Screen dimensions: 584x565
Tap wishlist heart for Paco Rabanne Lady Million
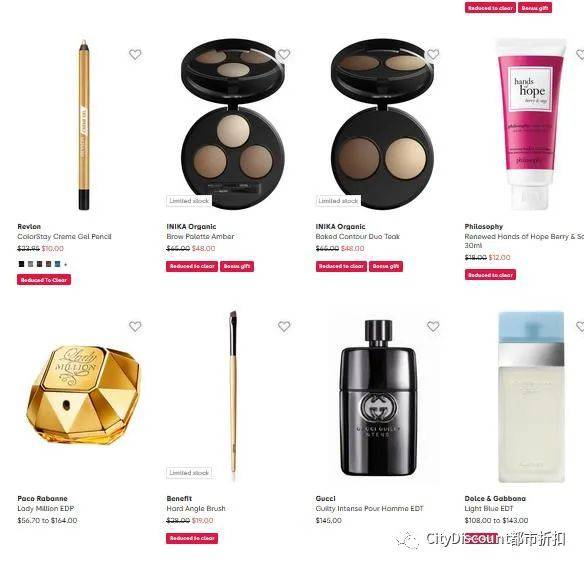point(135,326)
